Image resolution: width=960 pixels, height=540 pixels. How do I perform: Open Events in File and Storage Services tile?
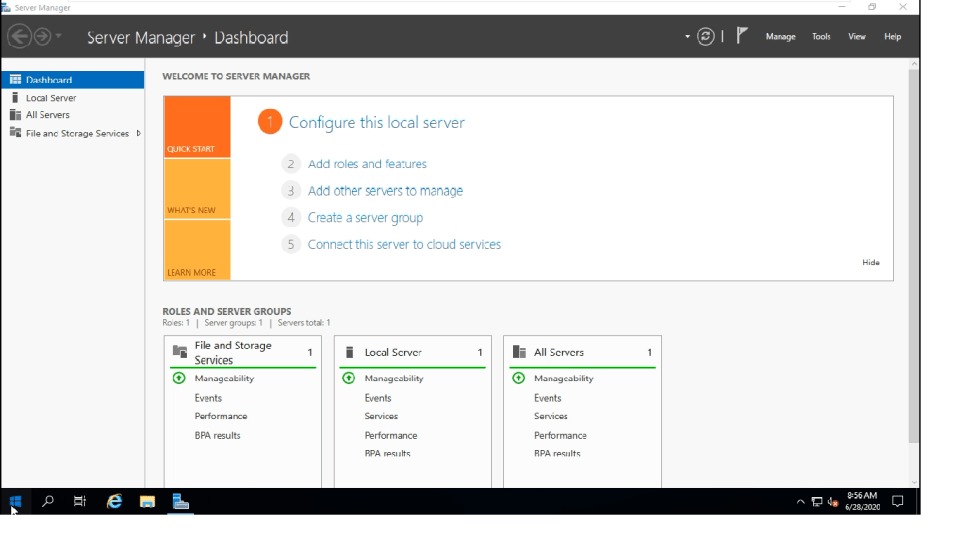[208, 398]
